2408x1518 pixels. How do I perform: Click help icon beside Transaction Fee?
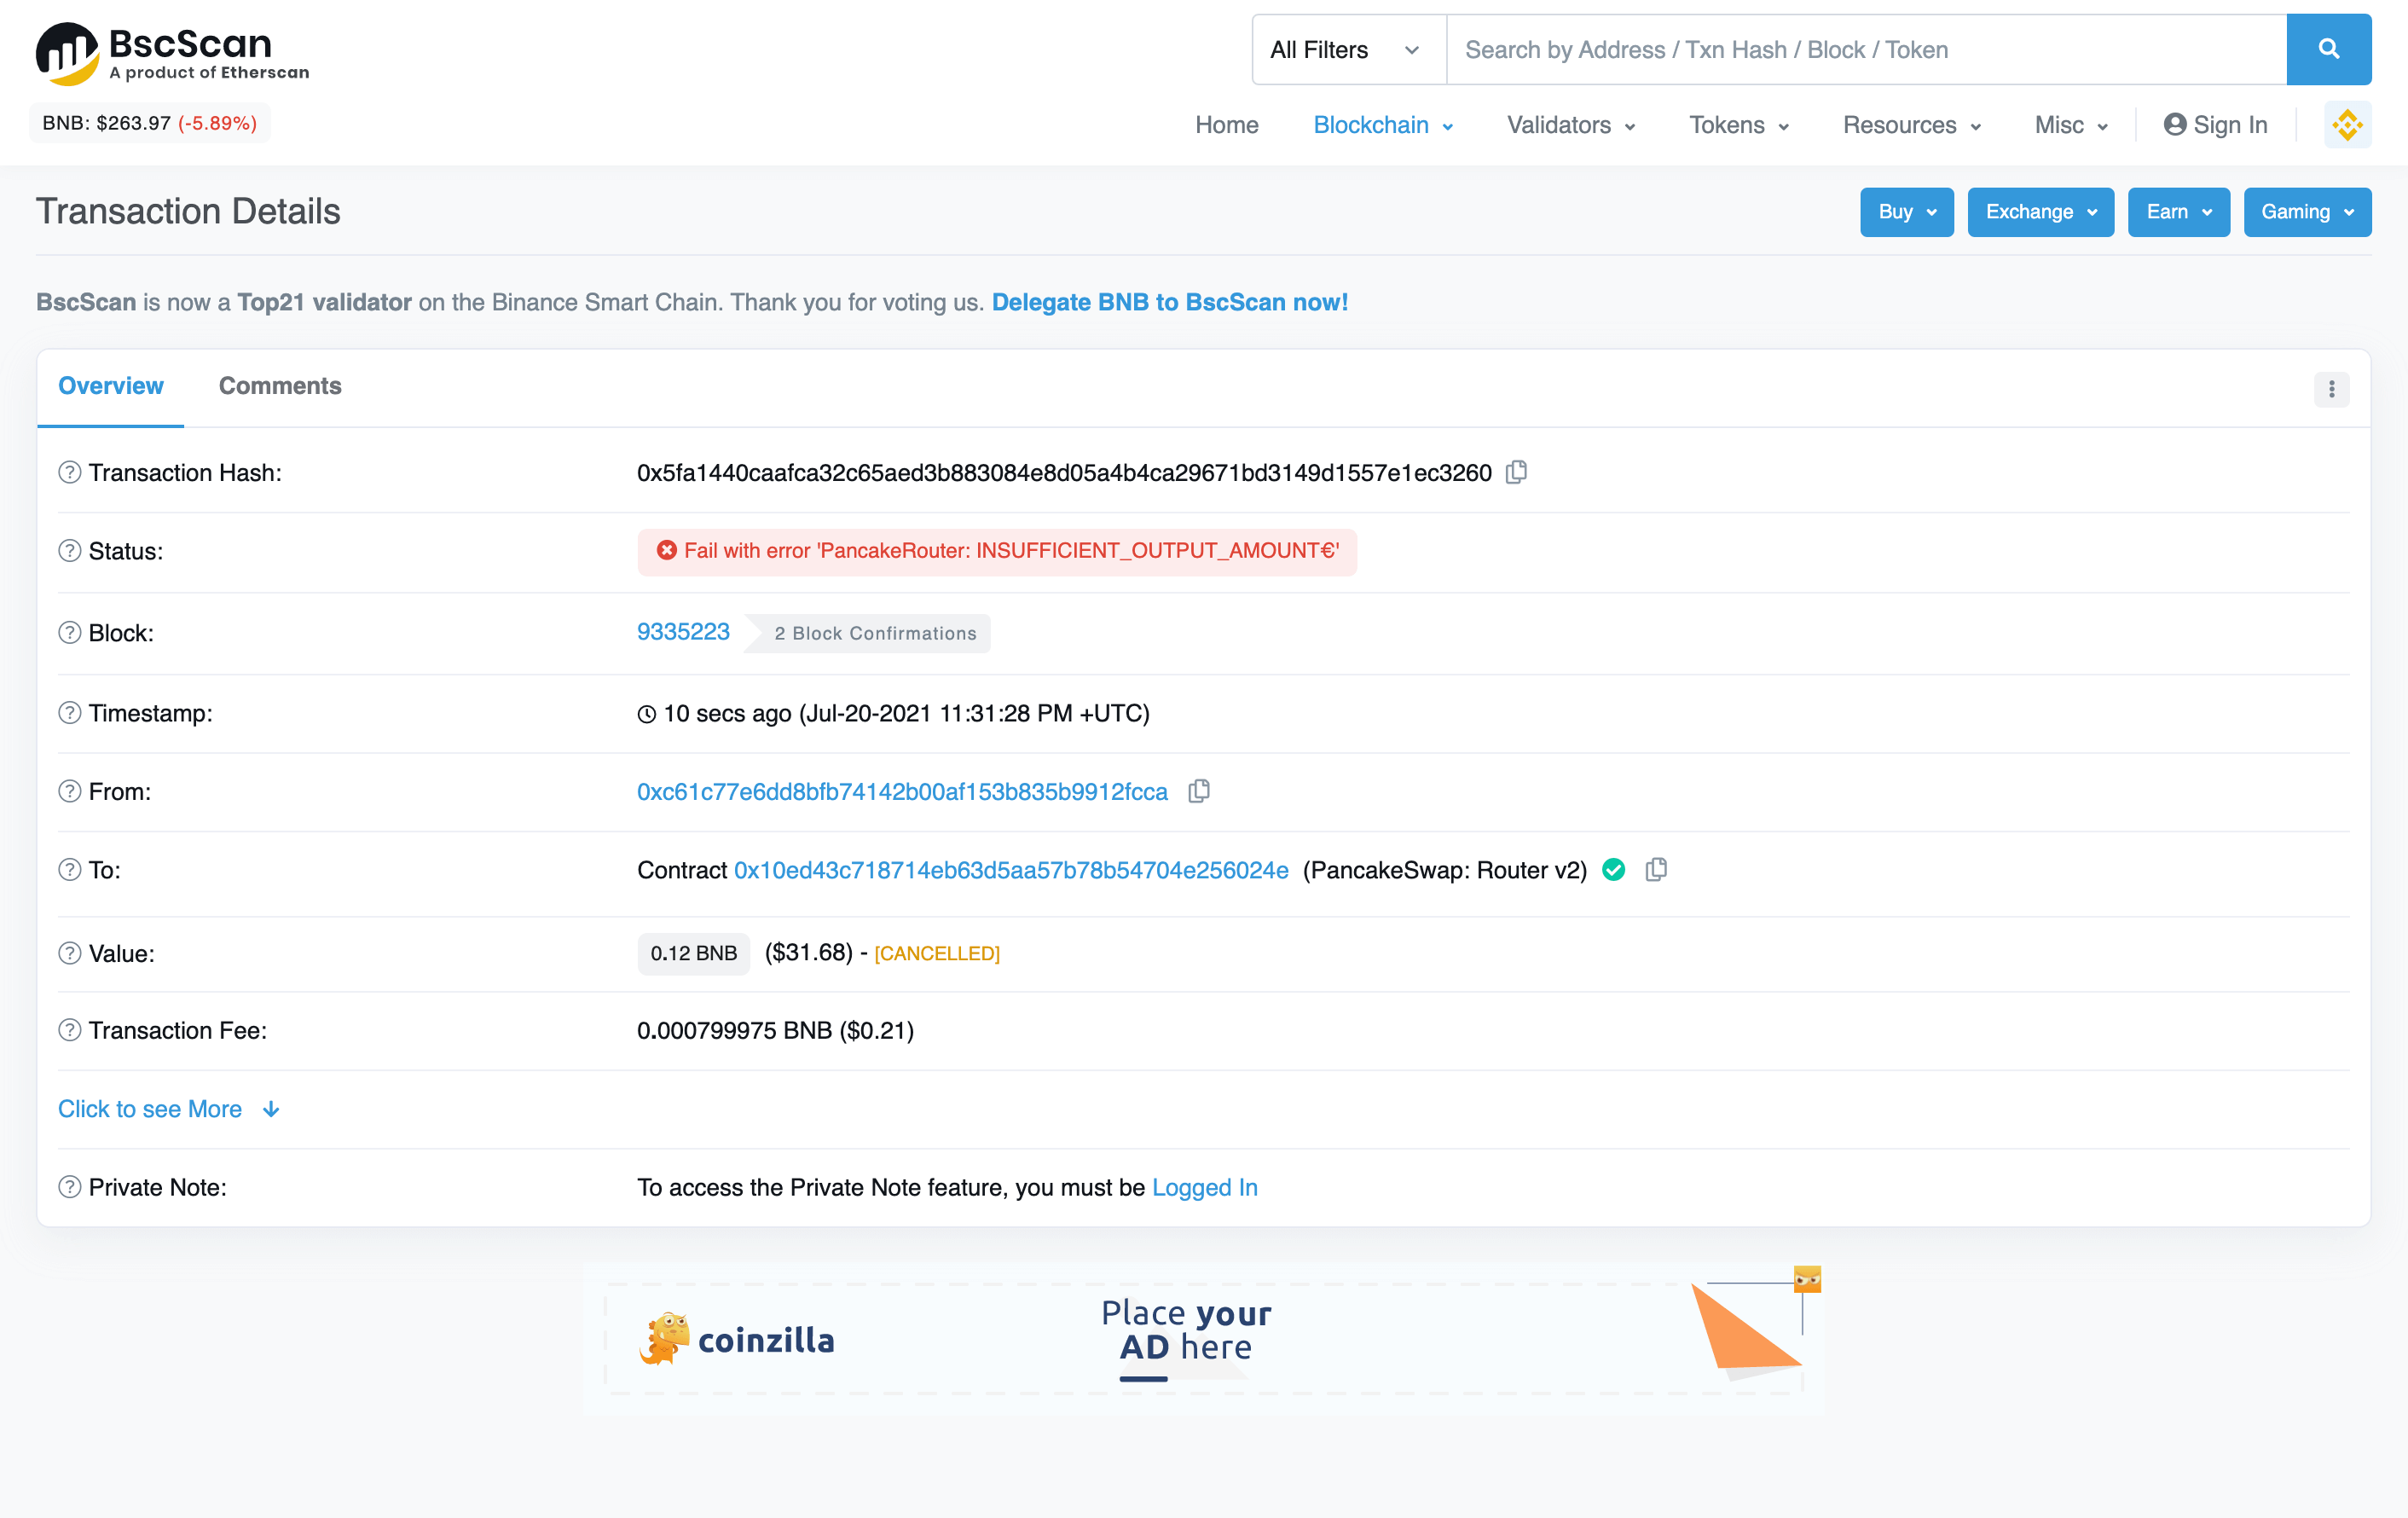point(69,1030)
